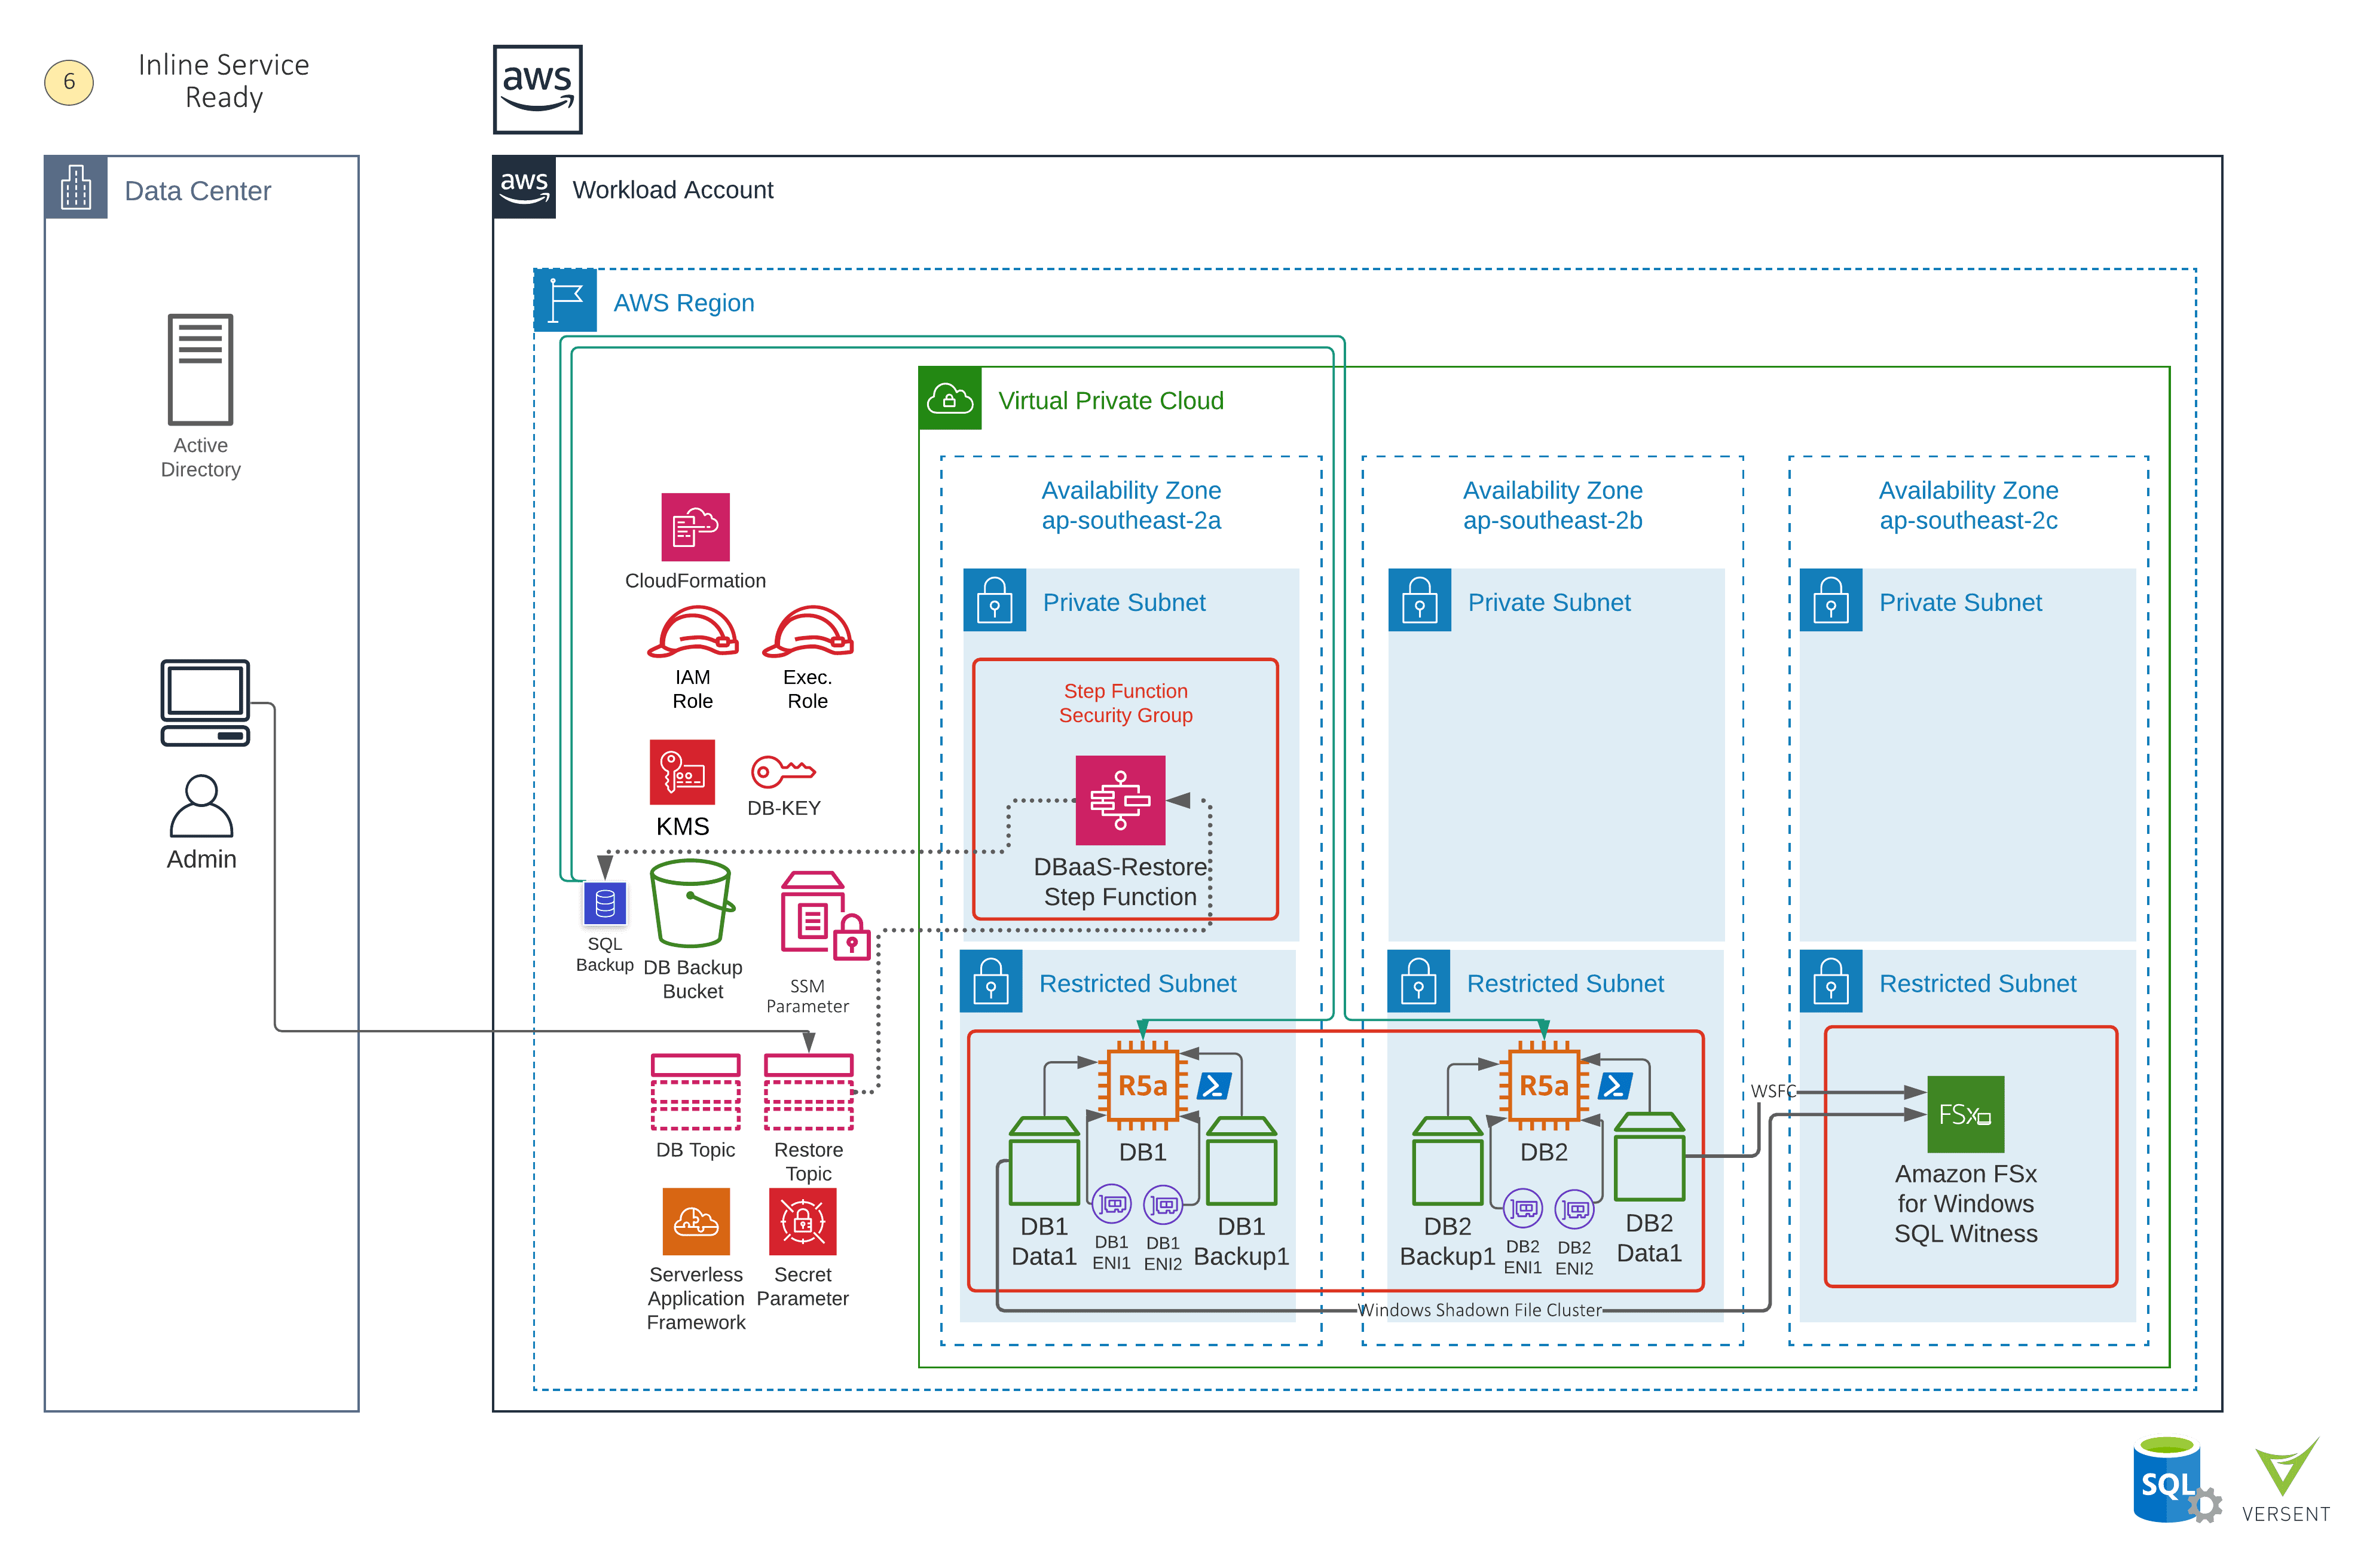Viewport: 2376px width, 1568px height.
Task: Select the DB2 Backup1 volume icon
Action: point(1447,1161)
